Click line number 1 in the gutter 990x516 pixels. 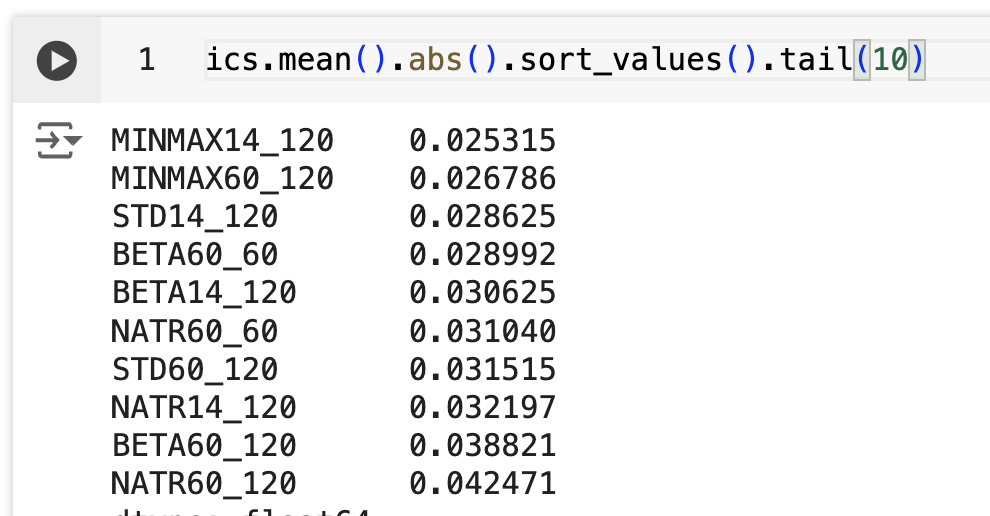[x=146, y=60]
